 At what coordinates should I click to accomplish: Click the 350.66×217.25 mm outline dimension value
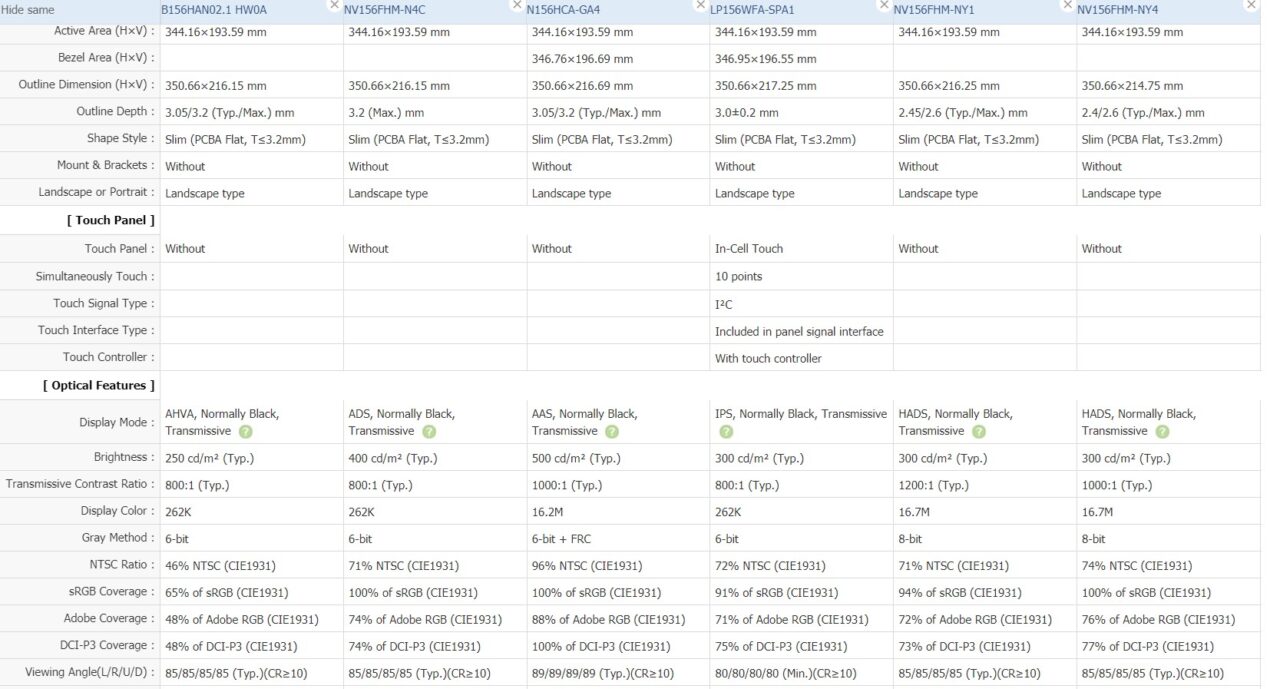(766, 86)
